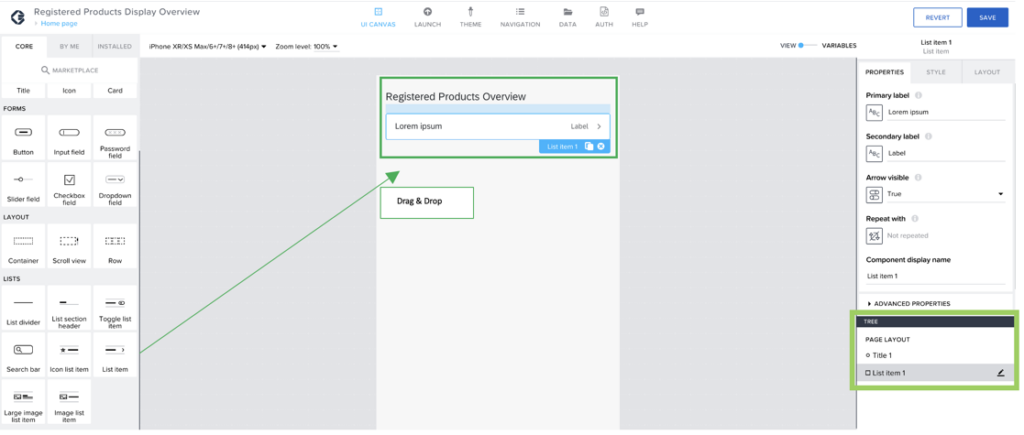
Task: Expand Advanced Properties section
Action: (909, 303)
